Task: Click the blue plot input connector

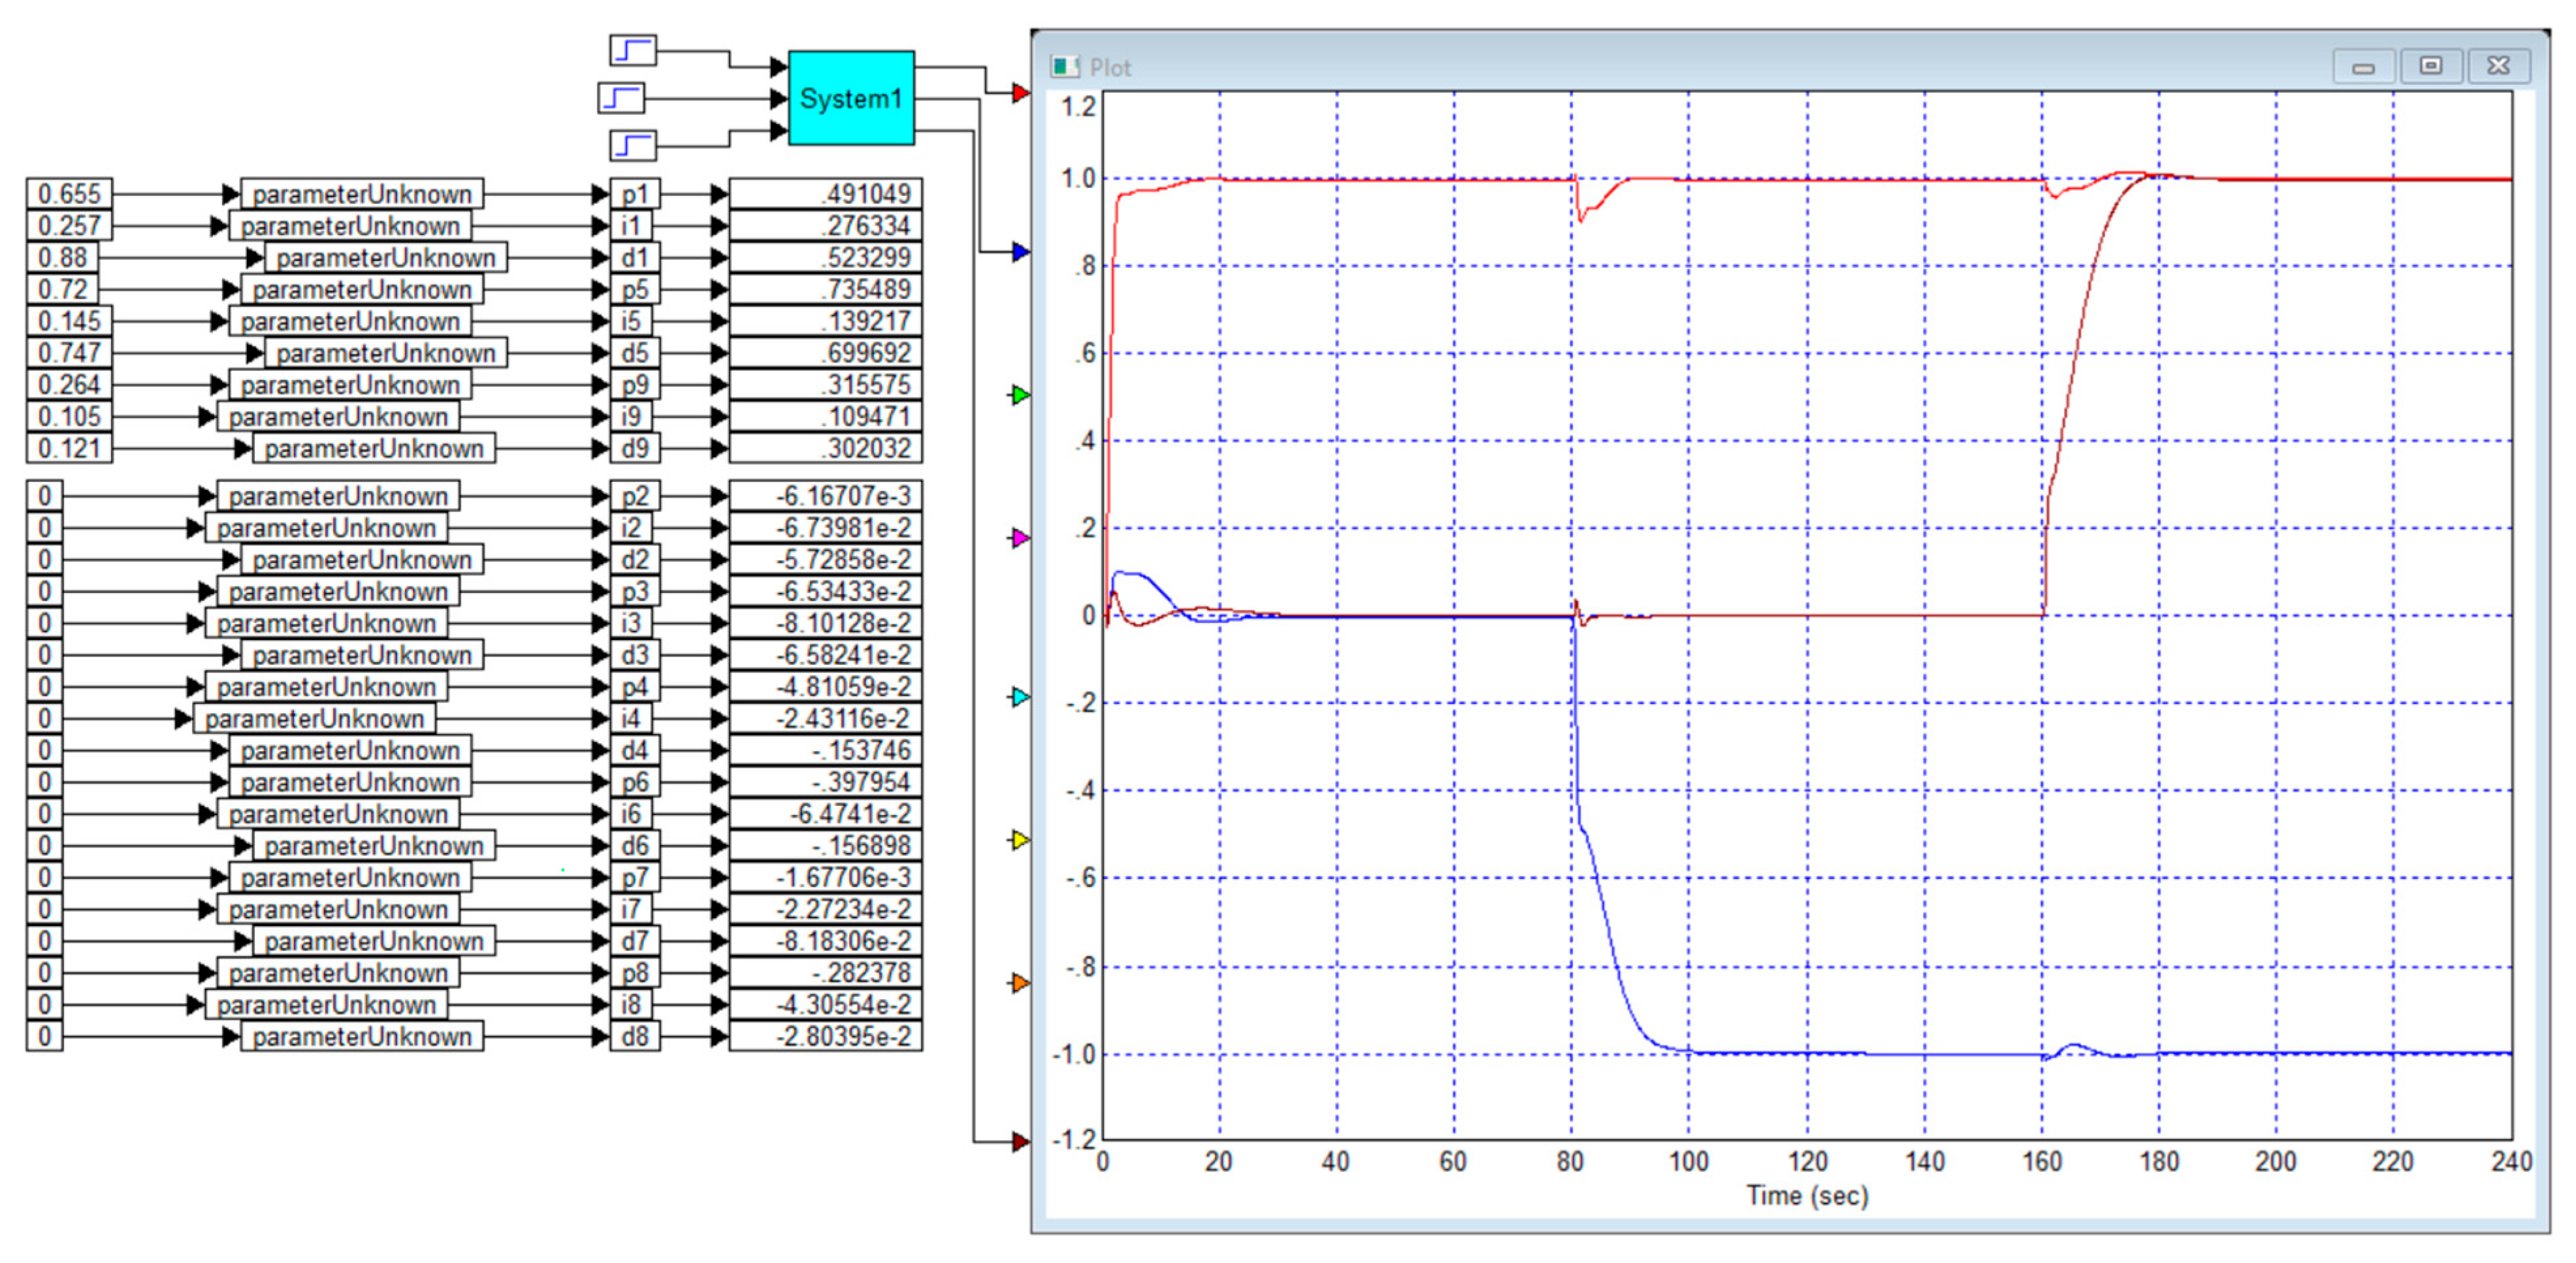Action: pos(1020,252)
